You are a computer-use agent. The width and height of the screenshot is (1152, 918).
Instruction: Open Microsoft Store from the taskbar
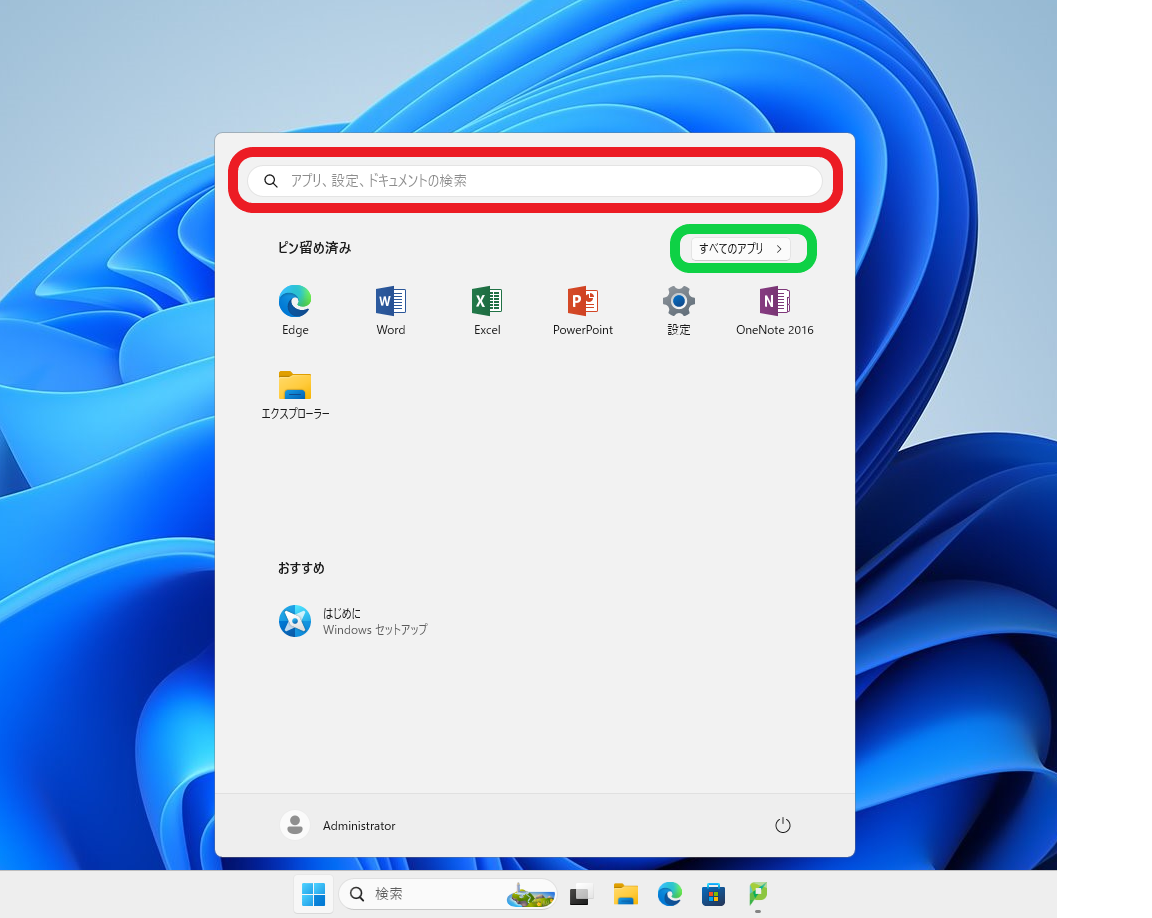click(713, 894)
